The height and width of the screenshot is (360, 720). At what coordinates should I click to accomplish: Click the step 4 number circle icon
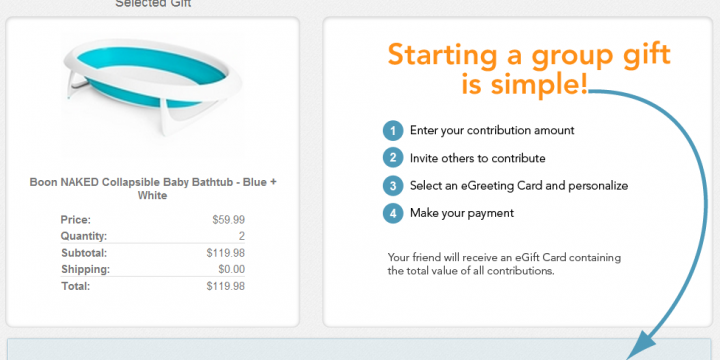click(393, 214)
